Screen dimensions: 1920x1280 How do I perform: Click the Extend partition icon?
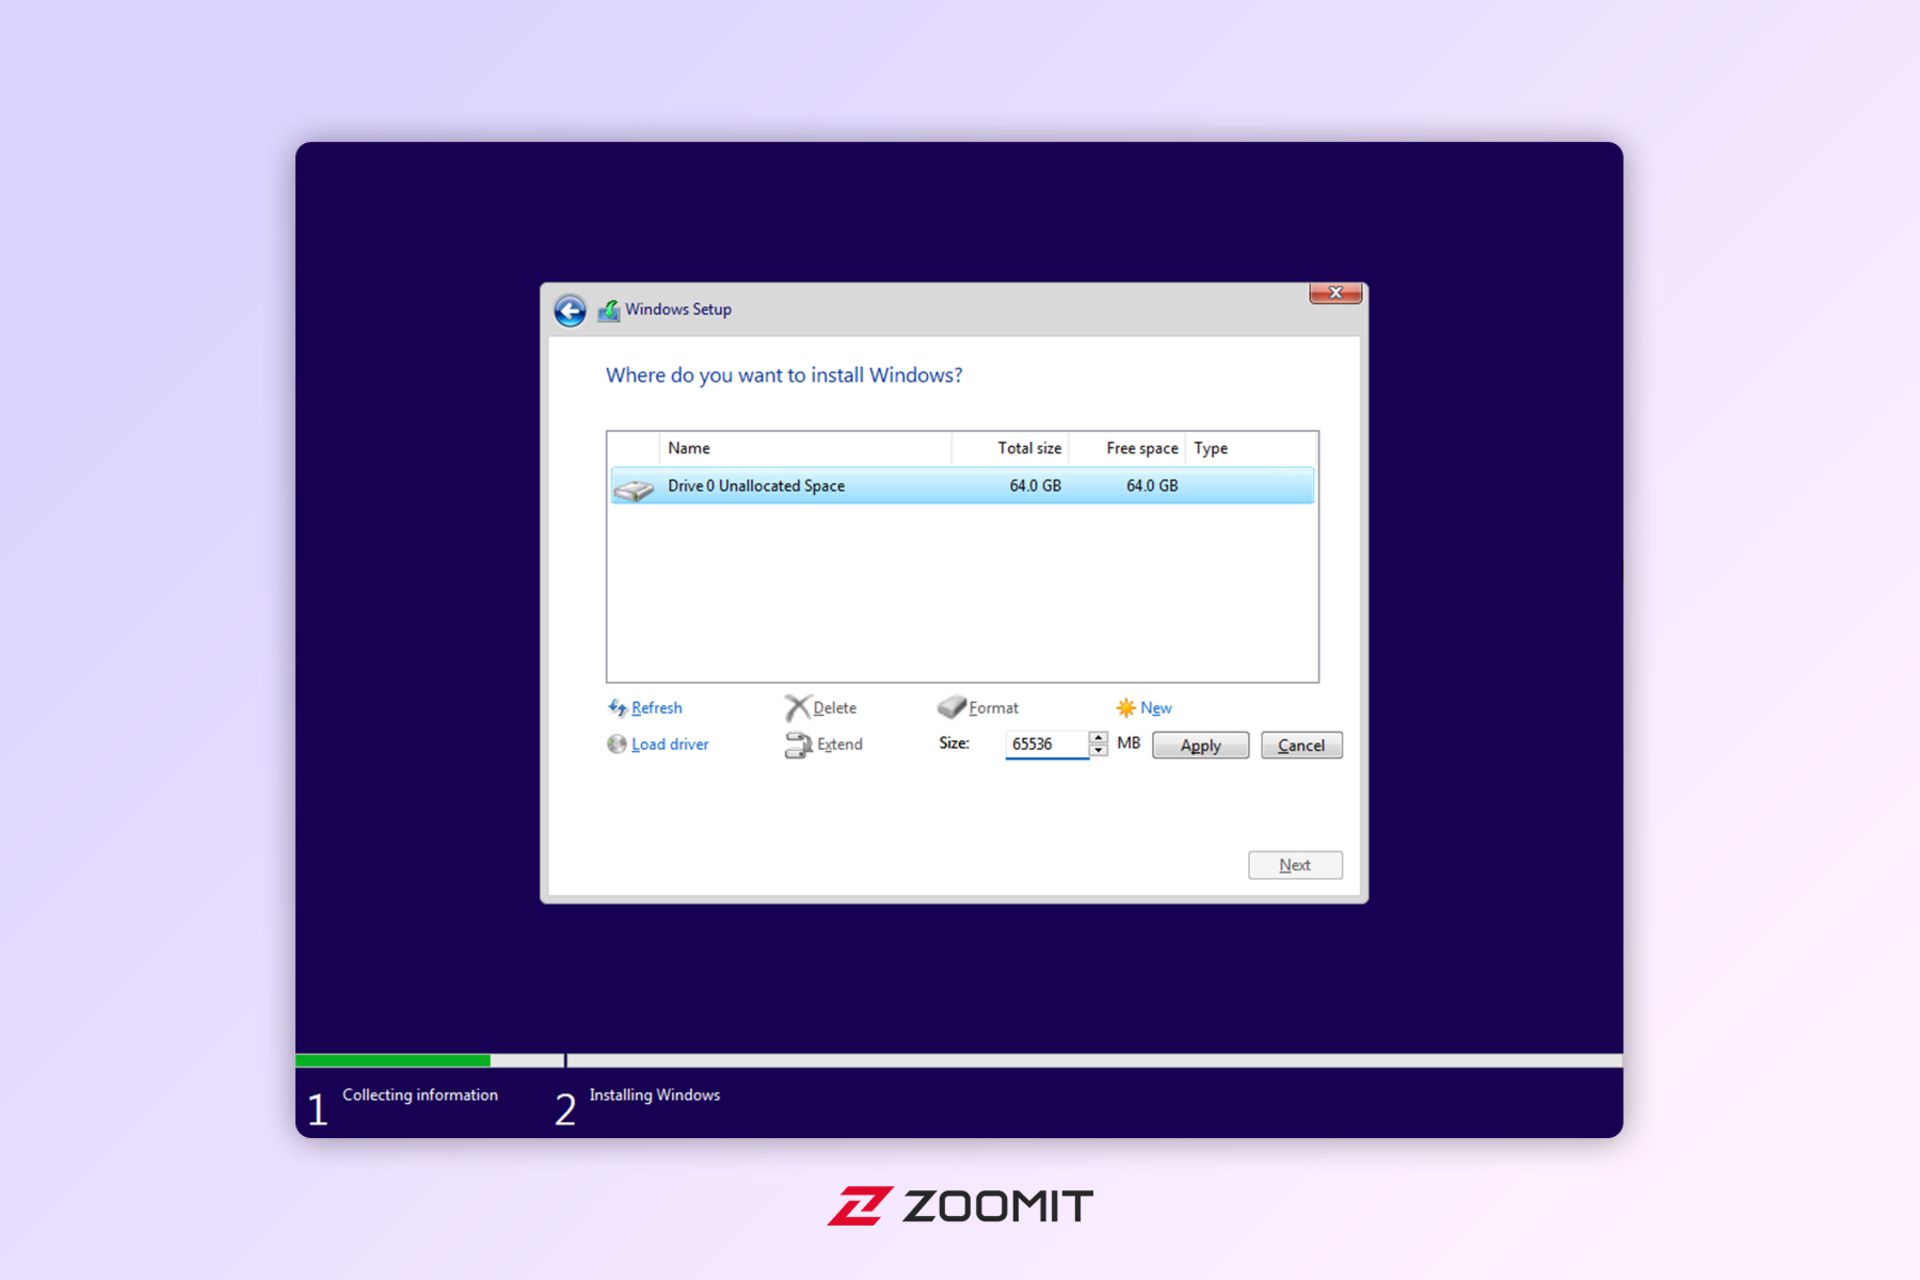pos(798,745)
